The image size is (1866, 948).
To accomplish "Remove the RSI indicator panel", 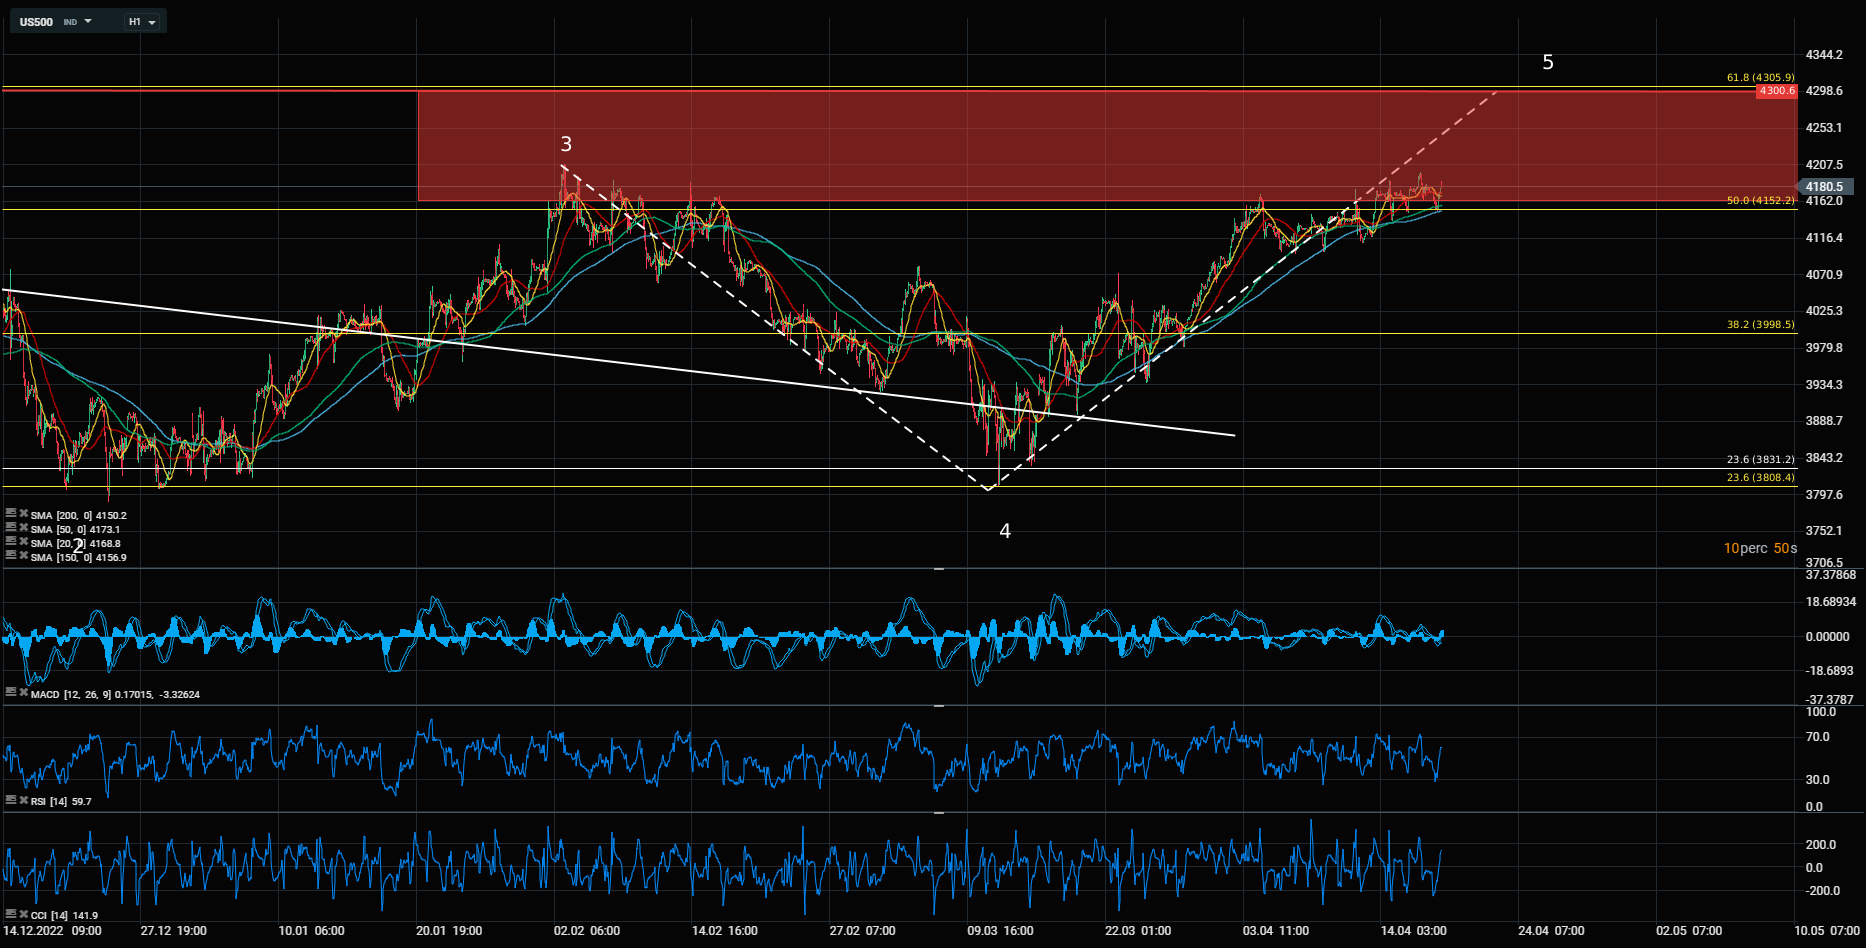I will (23, 800).
